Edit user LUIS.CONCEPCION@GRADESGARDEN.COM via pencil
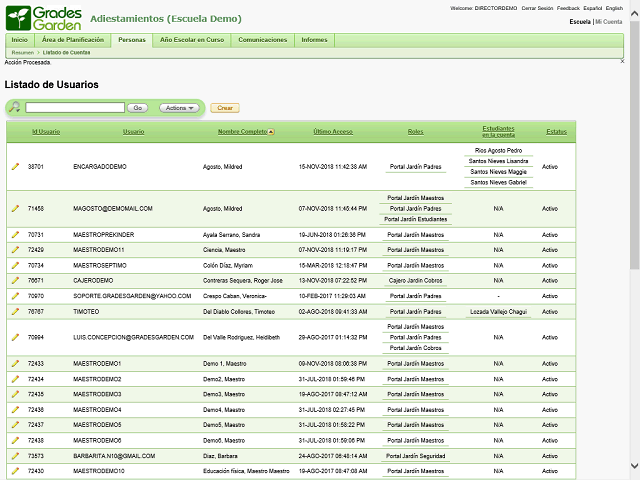This screenshot has height=480, width=640. [15, 338]
